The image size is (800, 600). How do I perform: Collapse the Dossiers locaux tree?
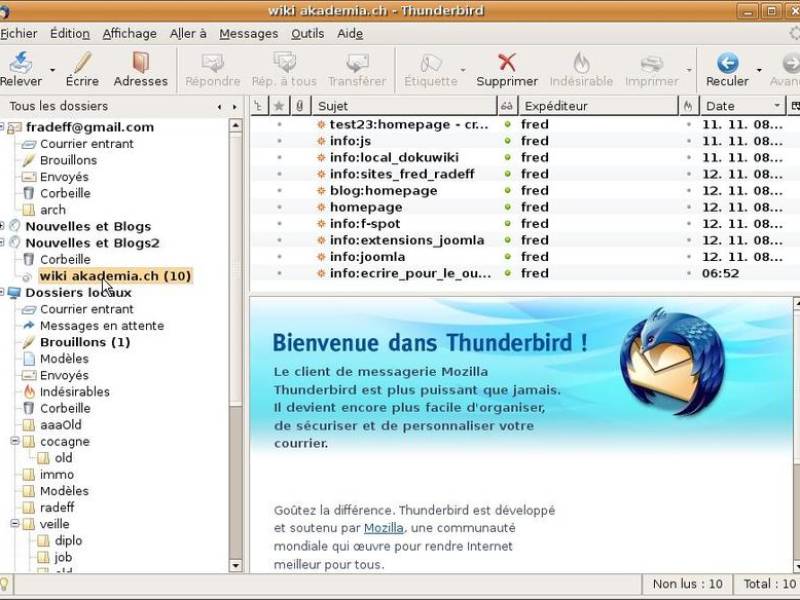click(x=2, y=292)
